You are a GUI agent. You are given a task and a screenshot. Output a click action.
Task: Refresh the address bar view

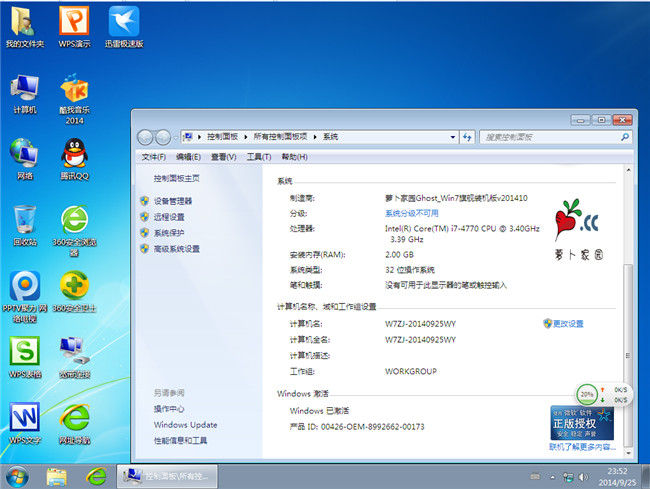click(467, 137)
